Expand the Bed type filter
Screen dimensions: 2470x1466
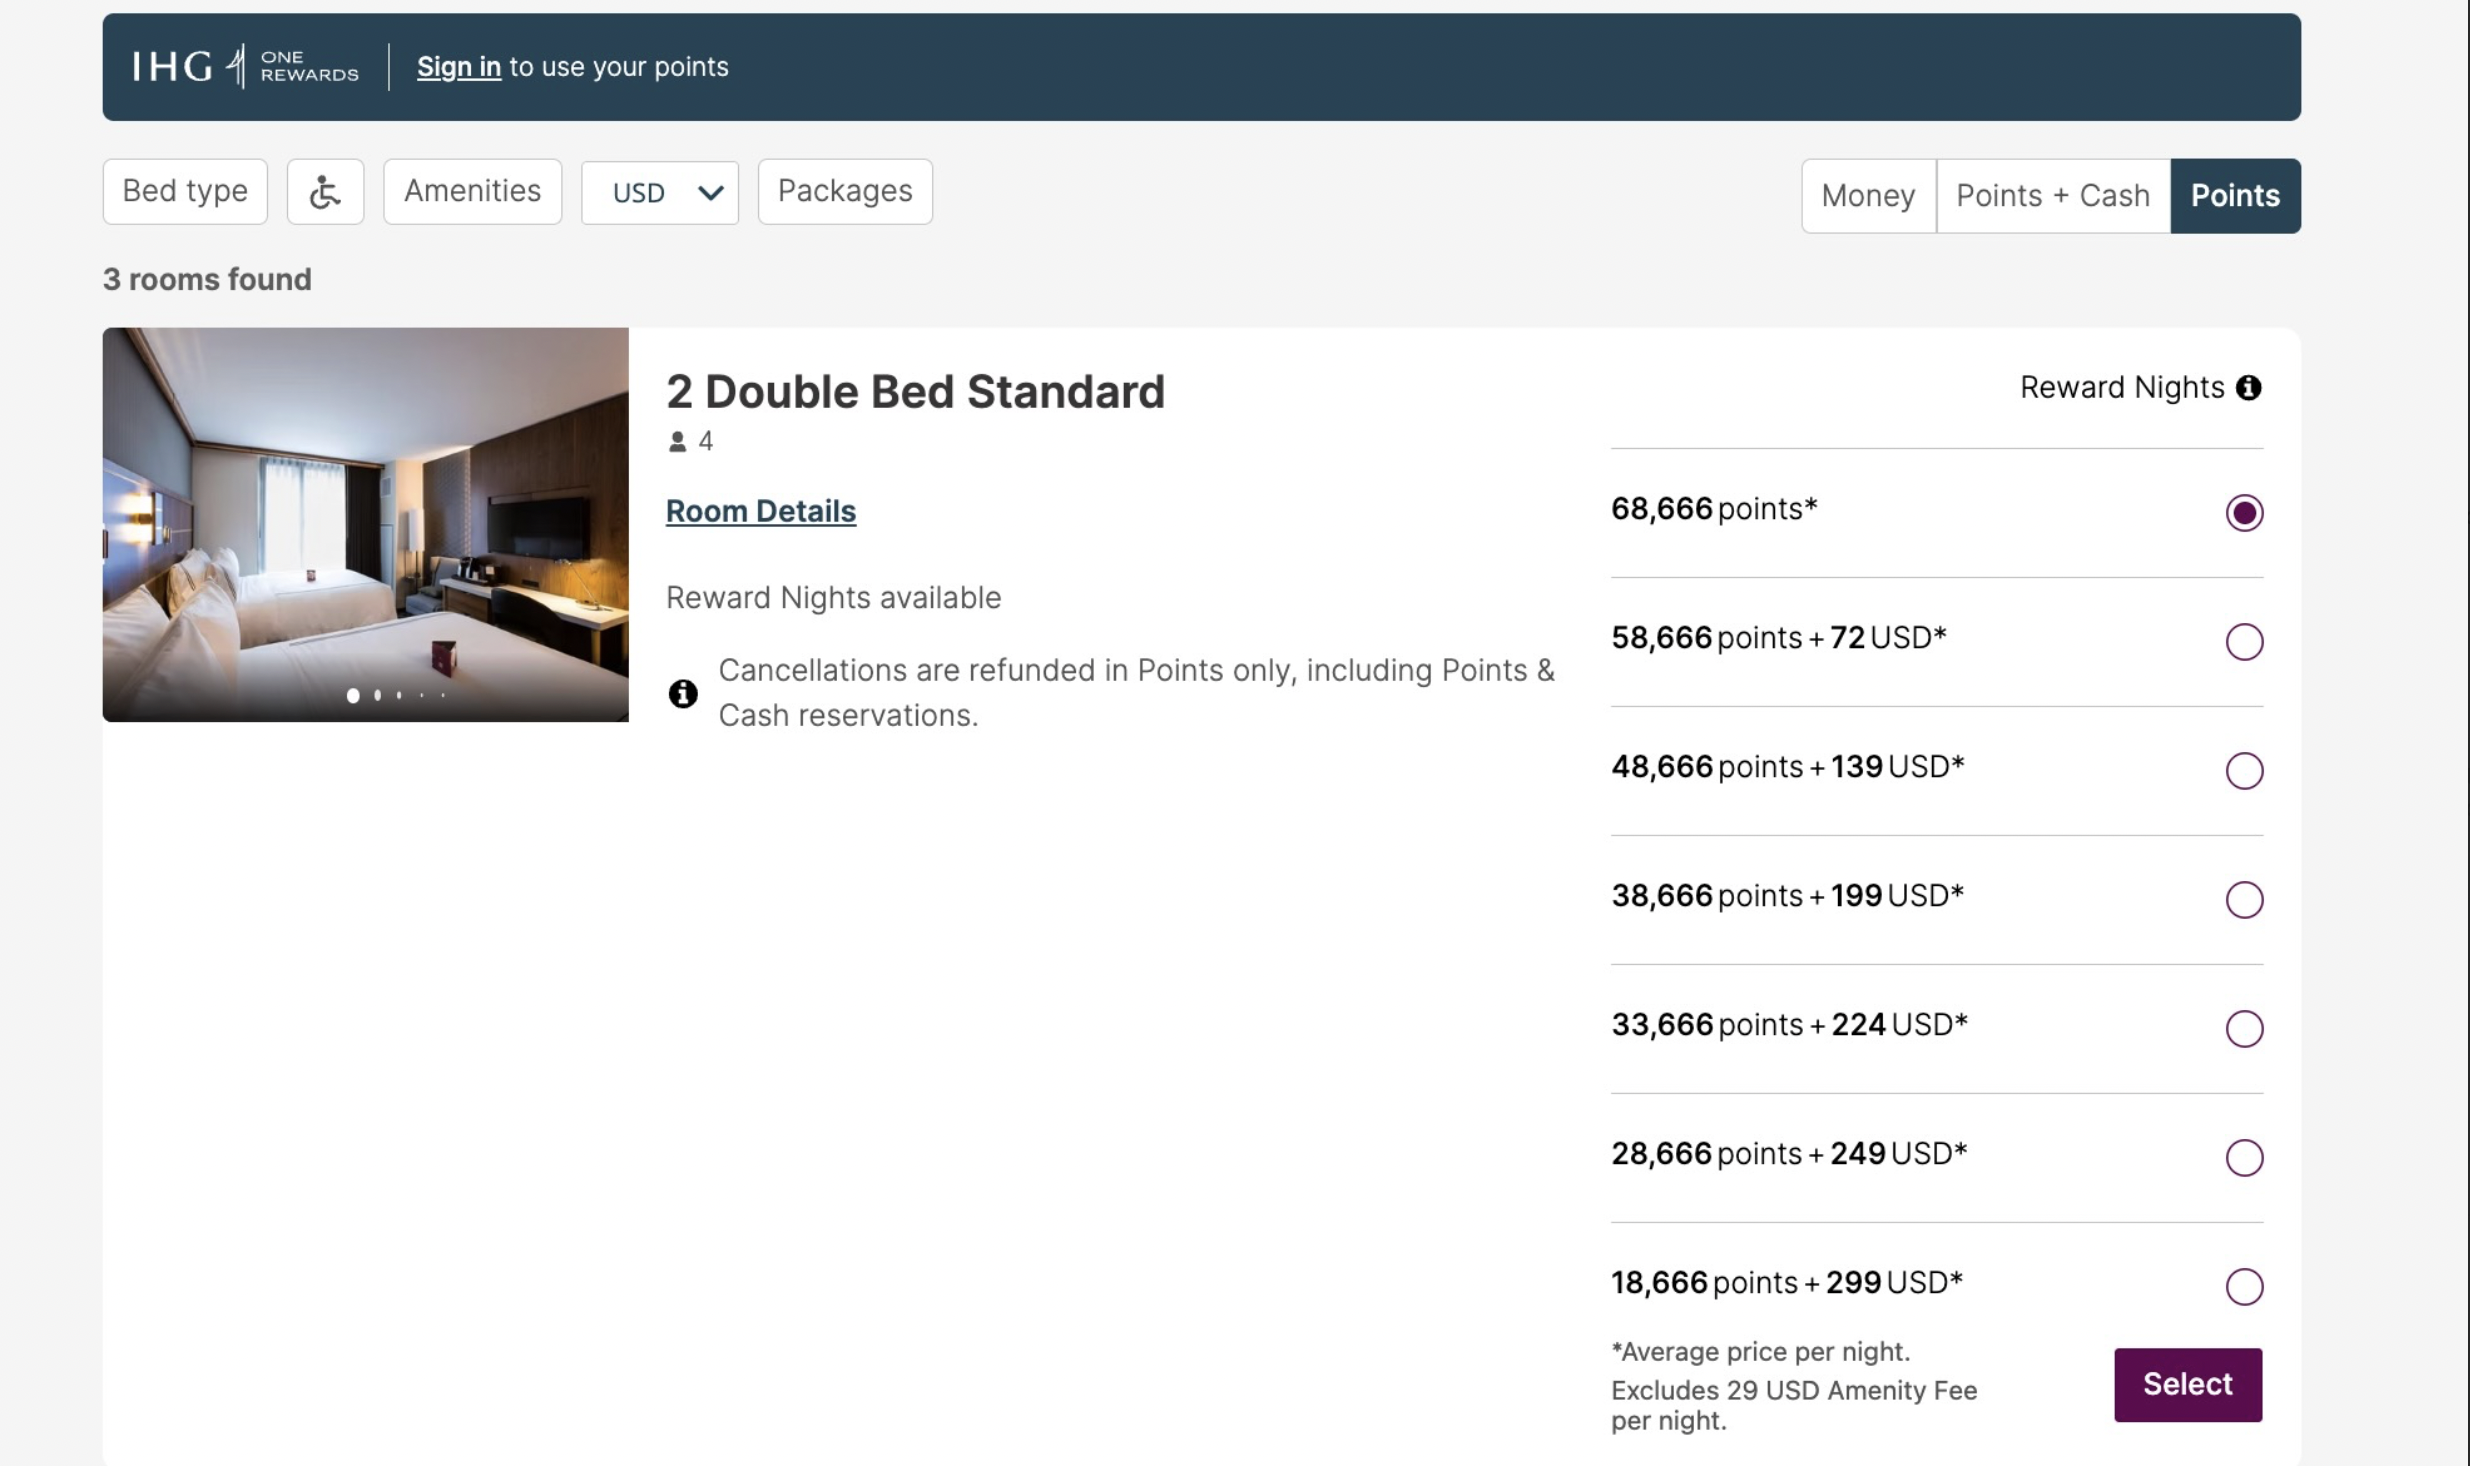[185, 191]
